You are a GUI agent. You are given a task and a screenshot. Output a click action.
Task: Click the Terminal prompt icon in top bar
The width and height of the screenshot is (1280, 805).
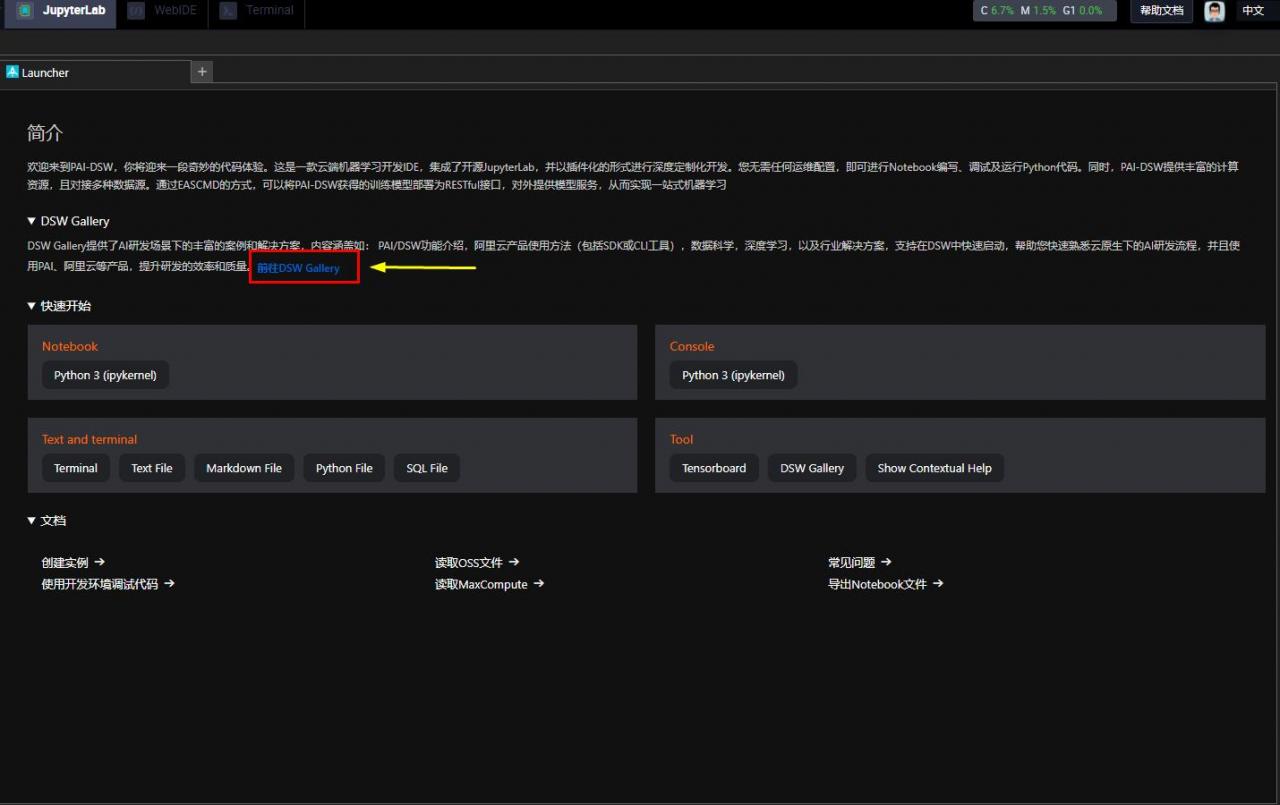pos(228,11)
